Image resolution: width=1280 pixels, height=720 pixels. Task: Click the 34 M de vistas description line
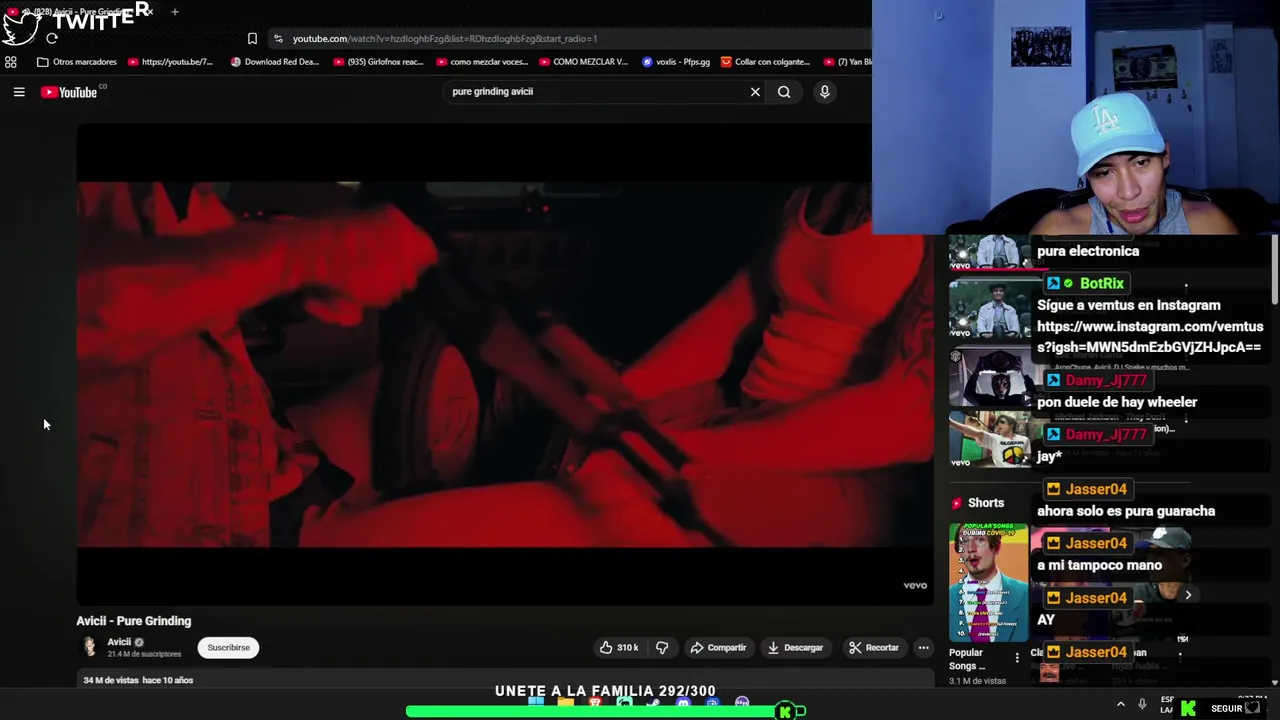coord(138,680)
